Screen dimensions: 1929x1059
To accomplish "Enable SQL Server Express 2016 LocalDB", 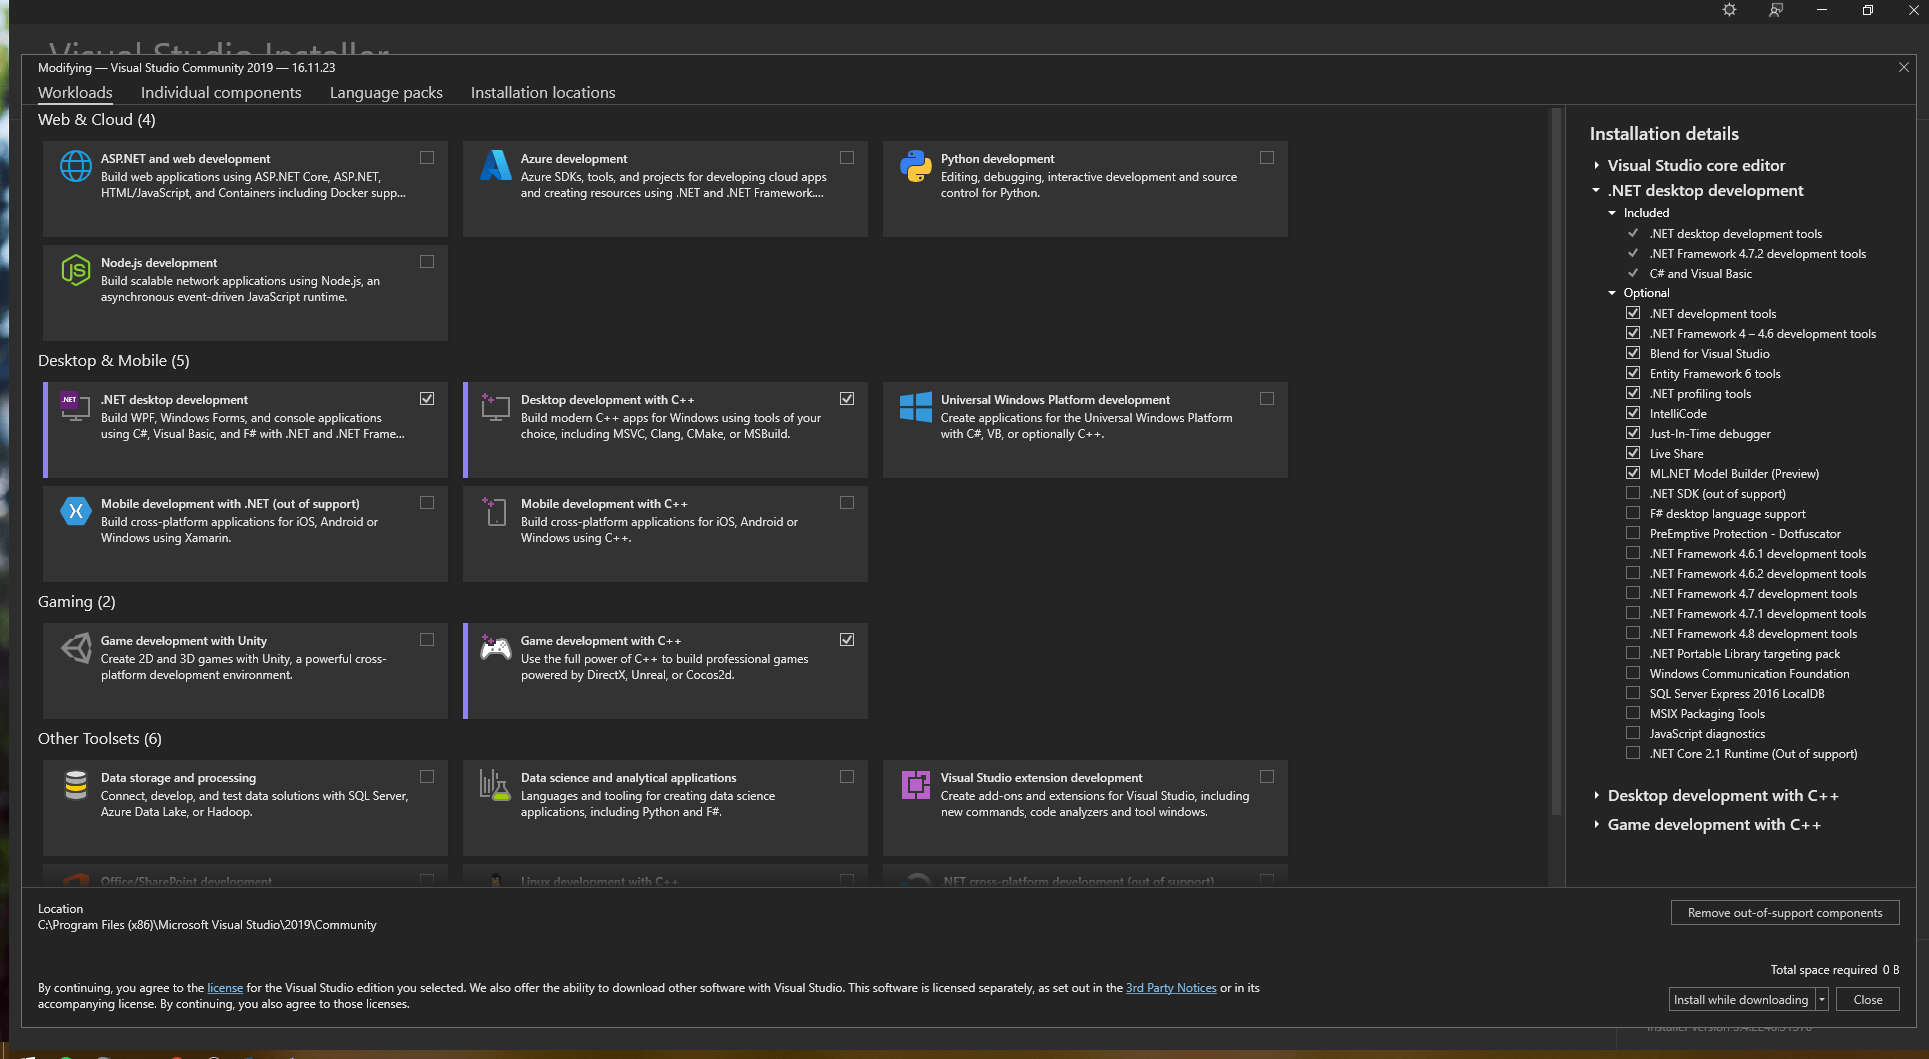I will pos(1633,693).
